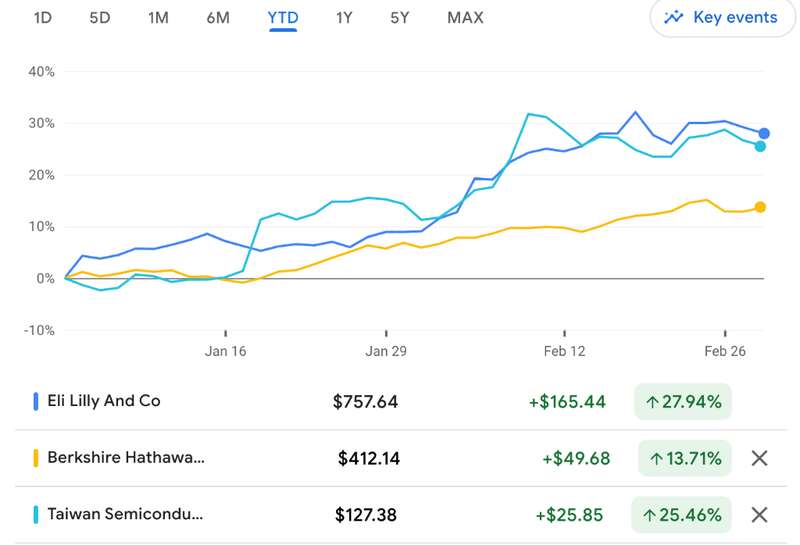Open the Eli Lilly And Co stock
This screenshot has height=545, width=800.
tap(103, 401)
